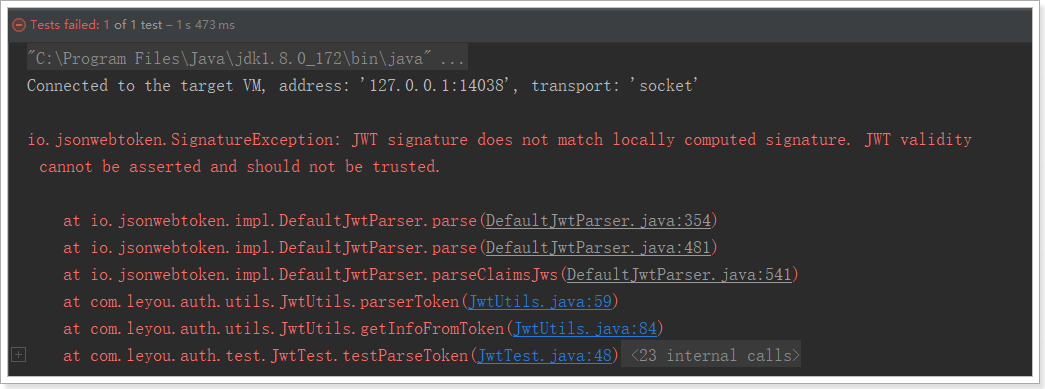Jump to JwtUtils.java:59 source

pos(540,302)
